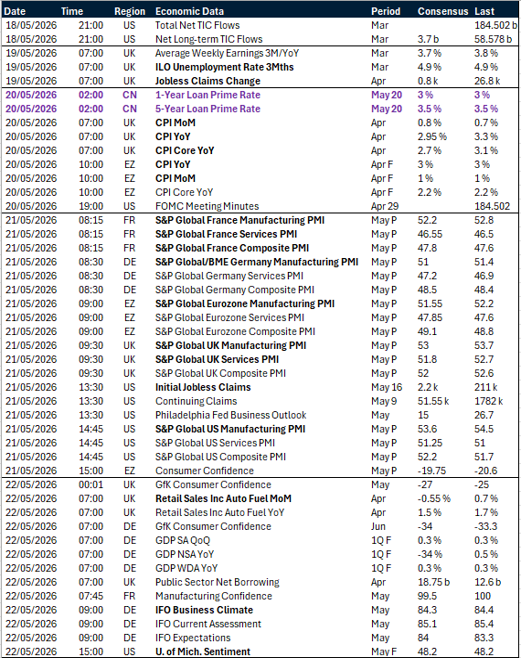Select S&P Global Germany Composite PMI
Screen dimensions: 521x658
(235, 290)
